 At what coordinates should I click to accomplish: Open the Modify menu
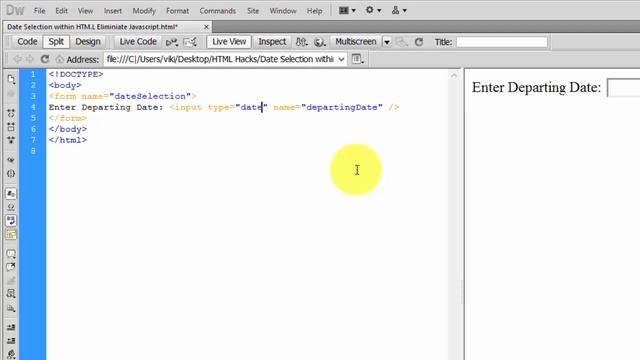[x=144, y=11]
